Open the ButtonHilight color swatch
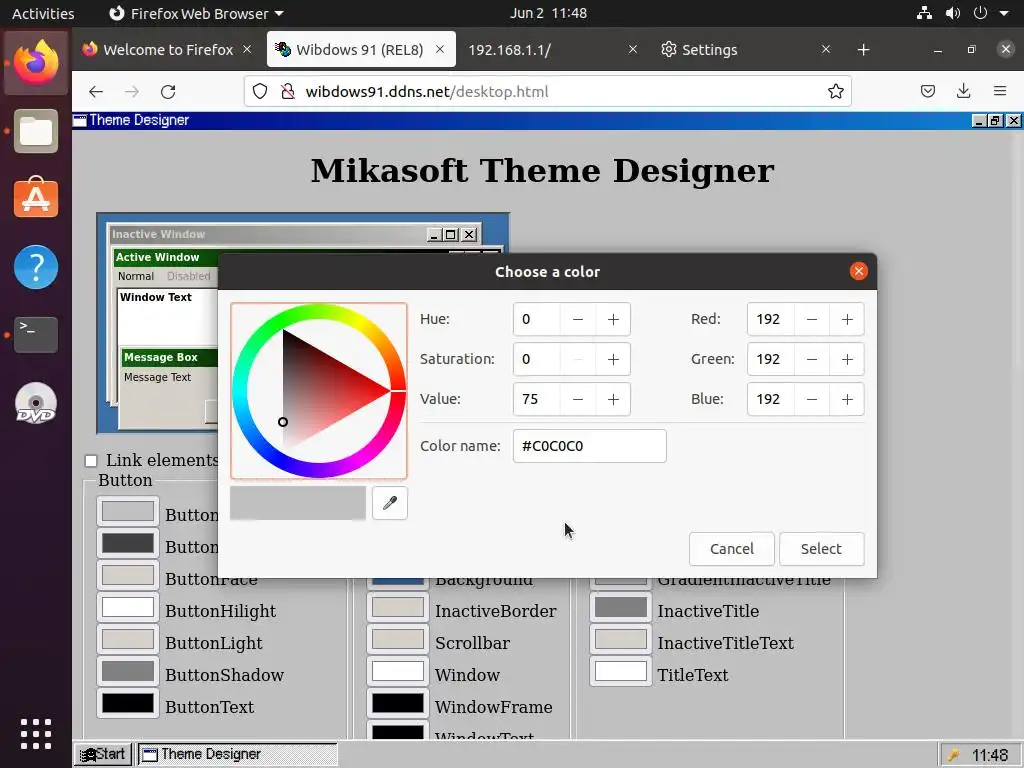 tap(128, 607)
